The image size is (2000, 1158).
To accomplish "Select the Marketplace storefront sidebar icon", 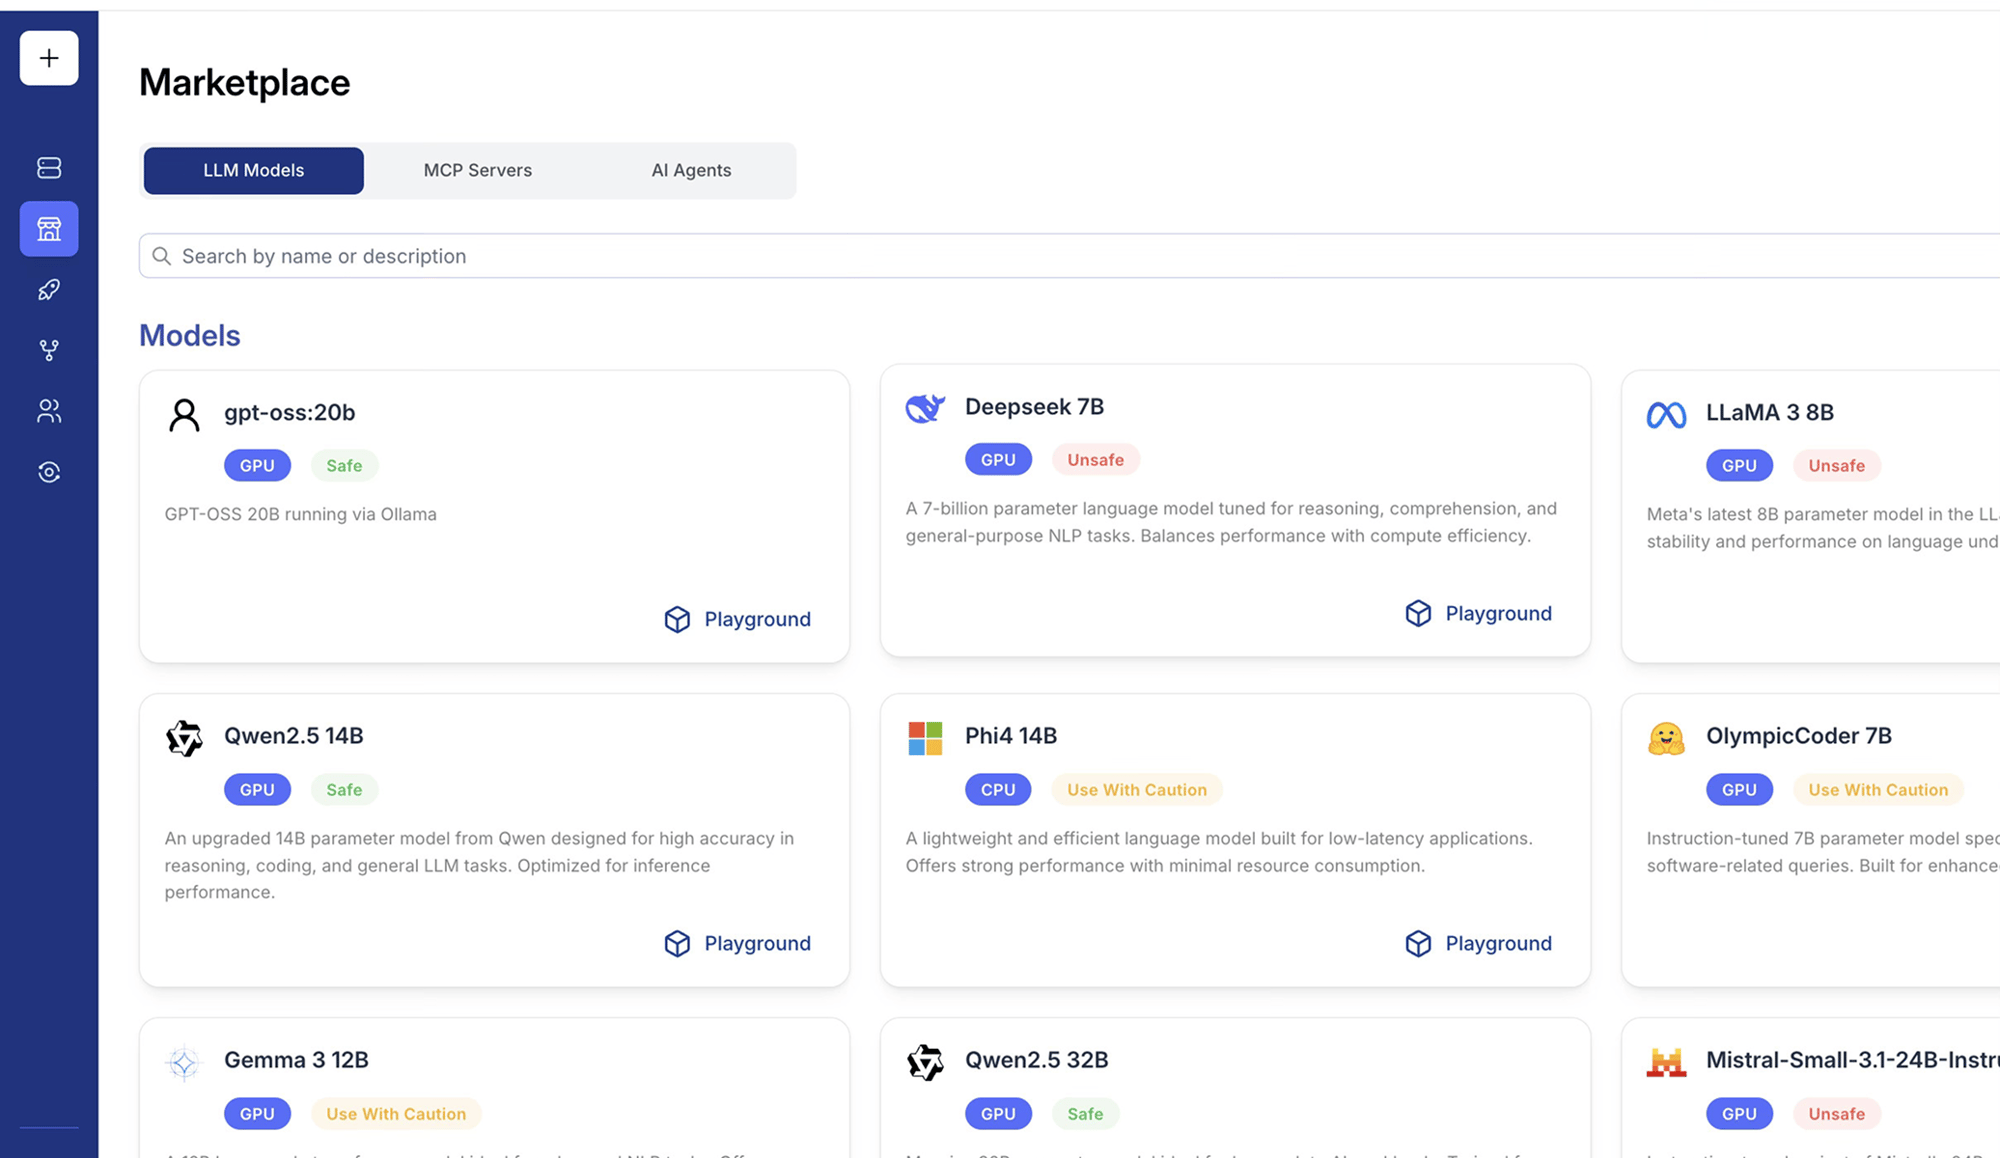I will pyautogui.click(x=49, y=229).
